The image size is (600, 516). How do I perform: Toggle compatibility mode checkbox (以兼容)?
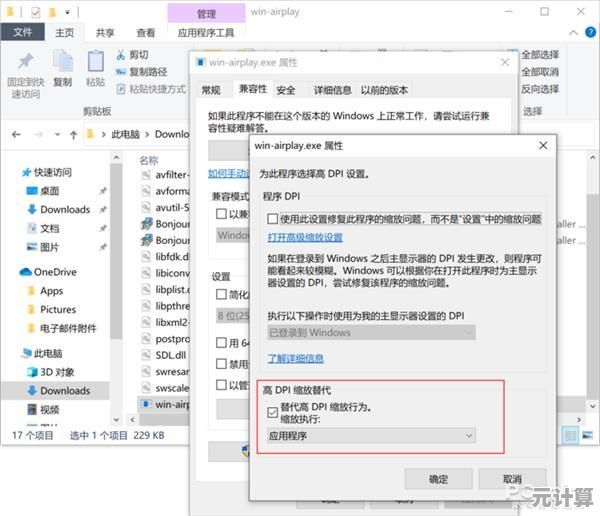(x=221, y=213)
